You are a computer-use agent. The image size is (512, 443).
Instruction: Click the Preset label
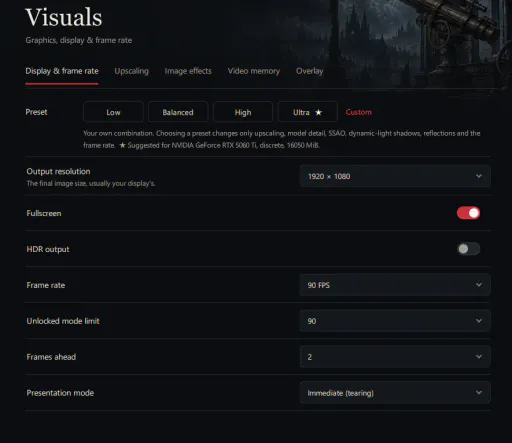tap(36, 112)
